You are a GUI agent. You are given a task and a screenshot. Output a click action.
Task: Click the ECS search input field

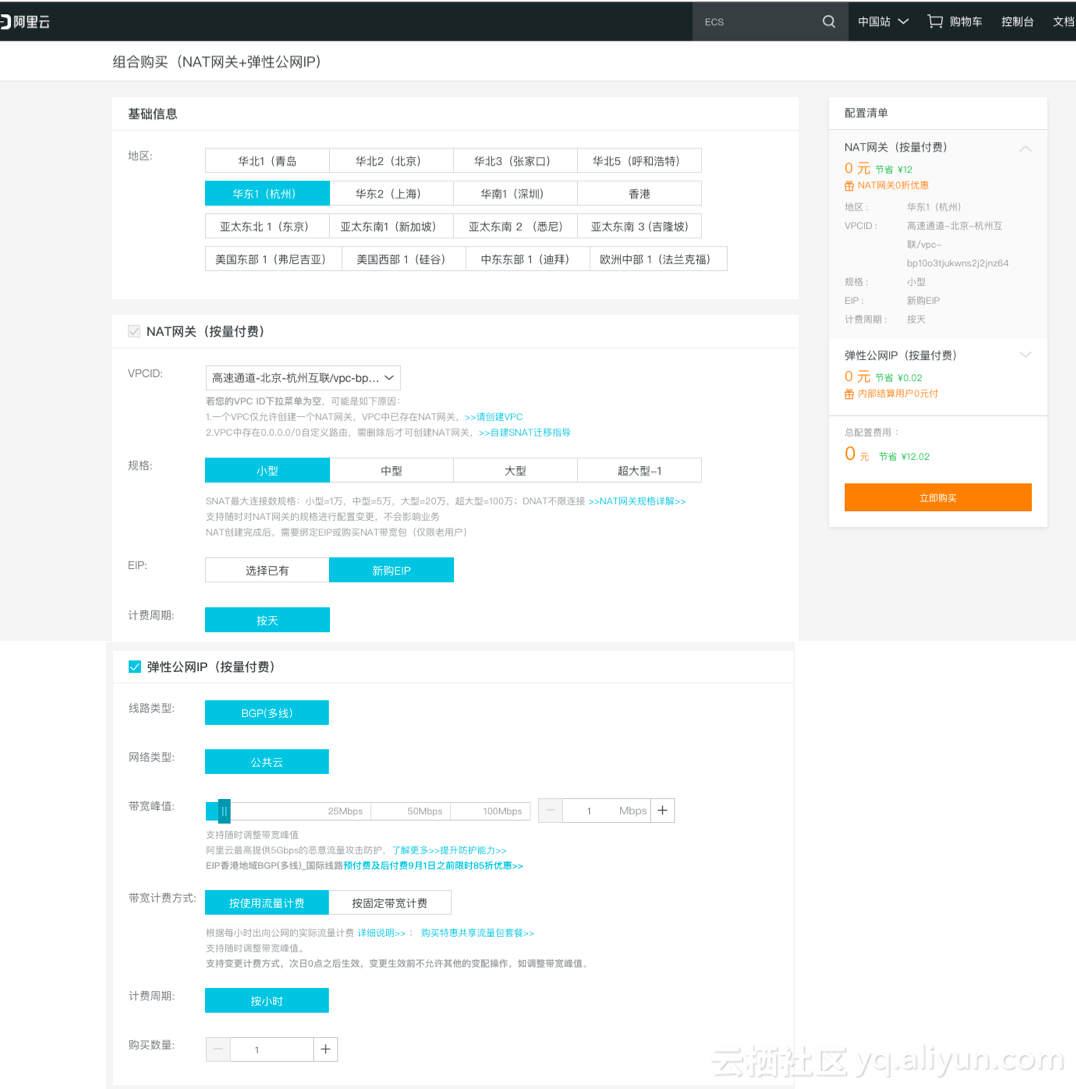click(757, 22)
